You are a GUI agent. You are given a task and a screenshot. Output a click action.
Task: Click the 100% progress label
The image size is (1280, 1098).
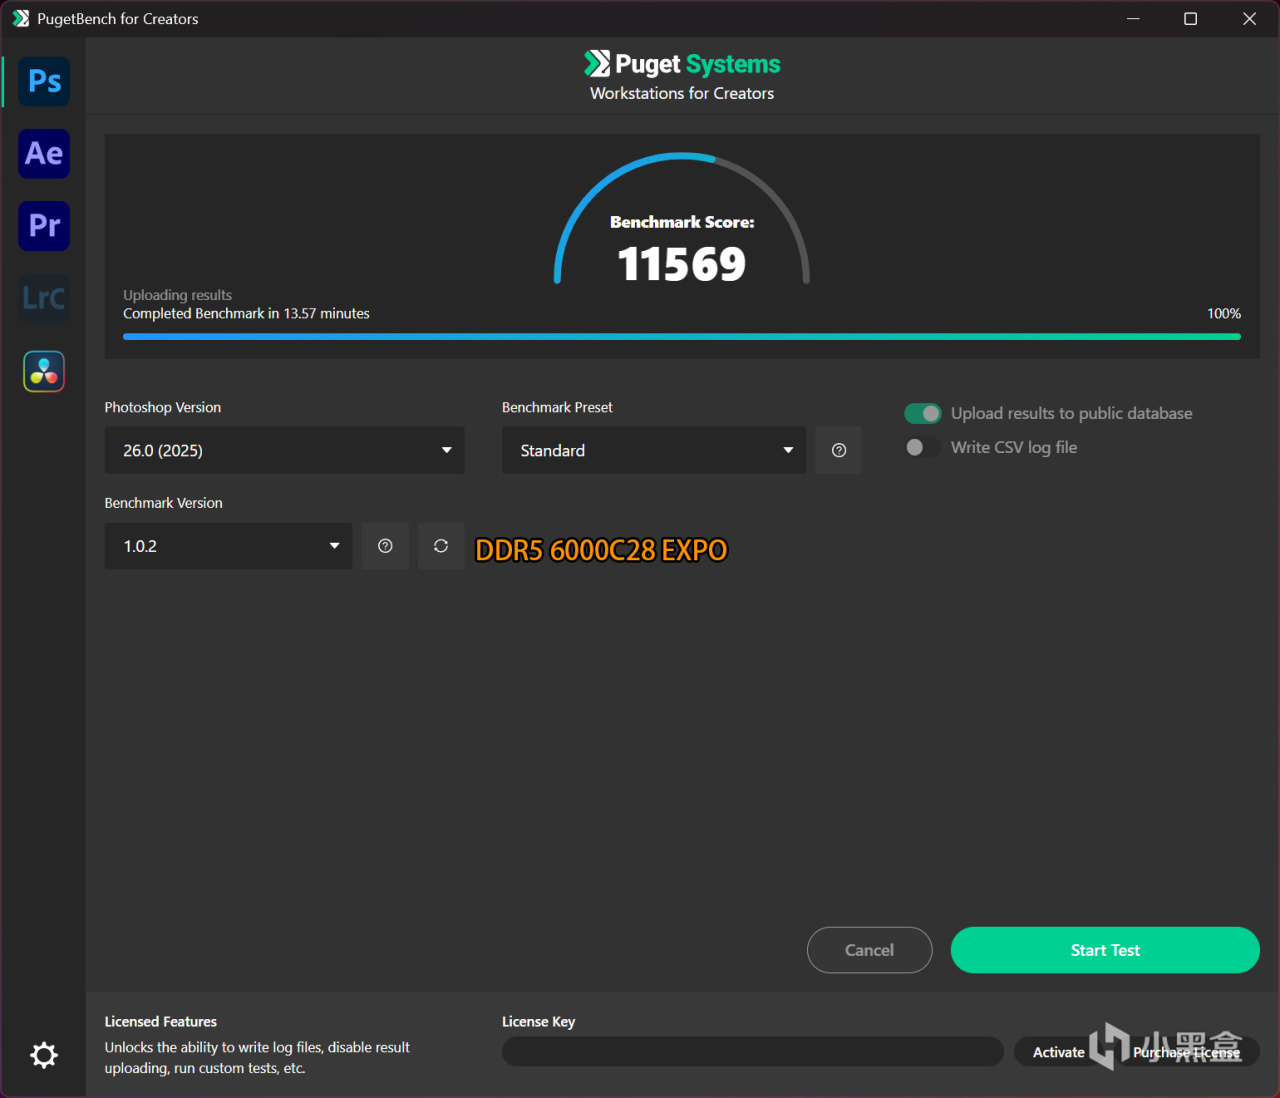click(x=1224, y=314)
